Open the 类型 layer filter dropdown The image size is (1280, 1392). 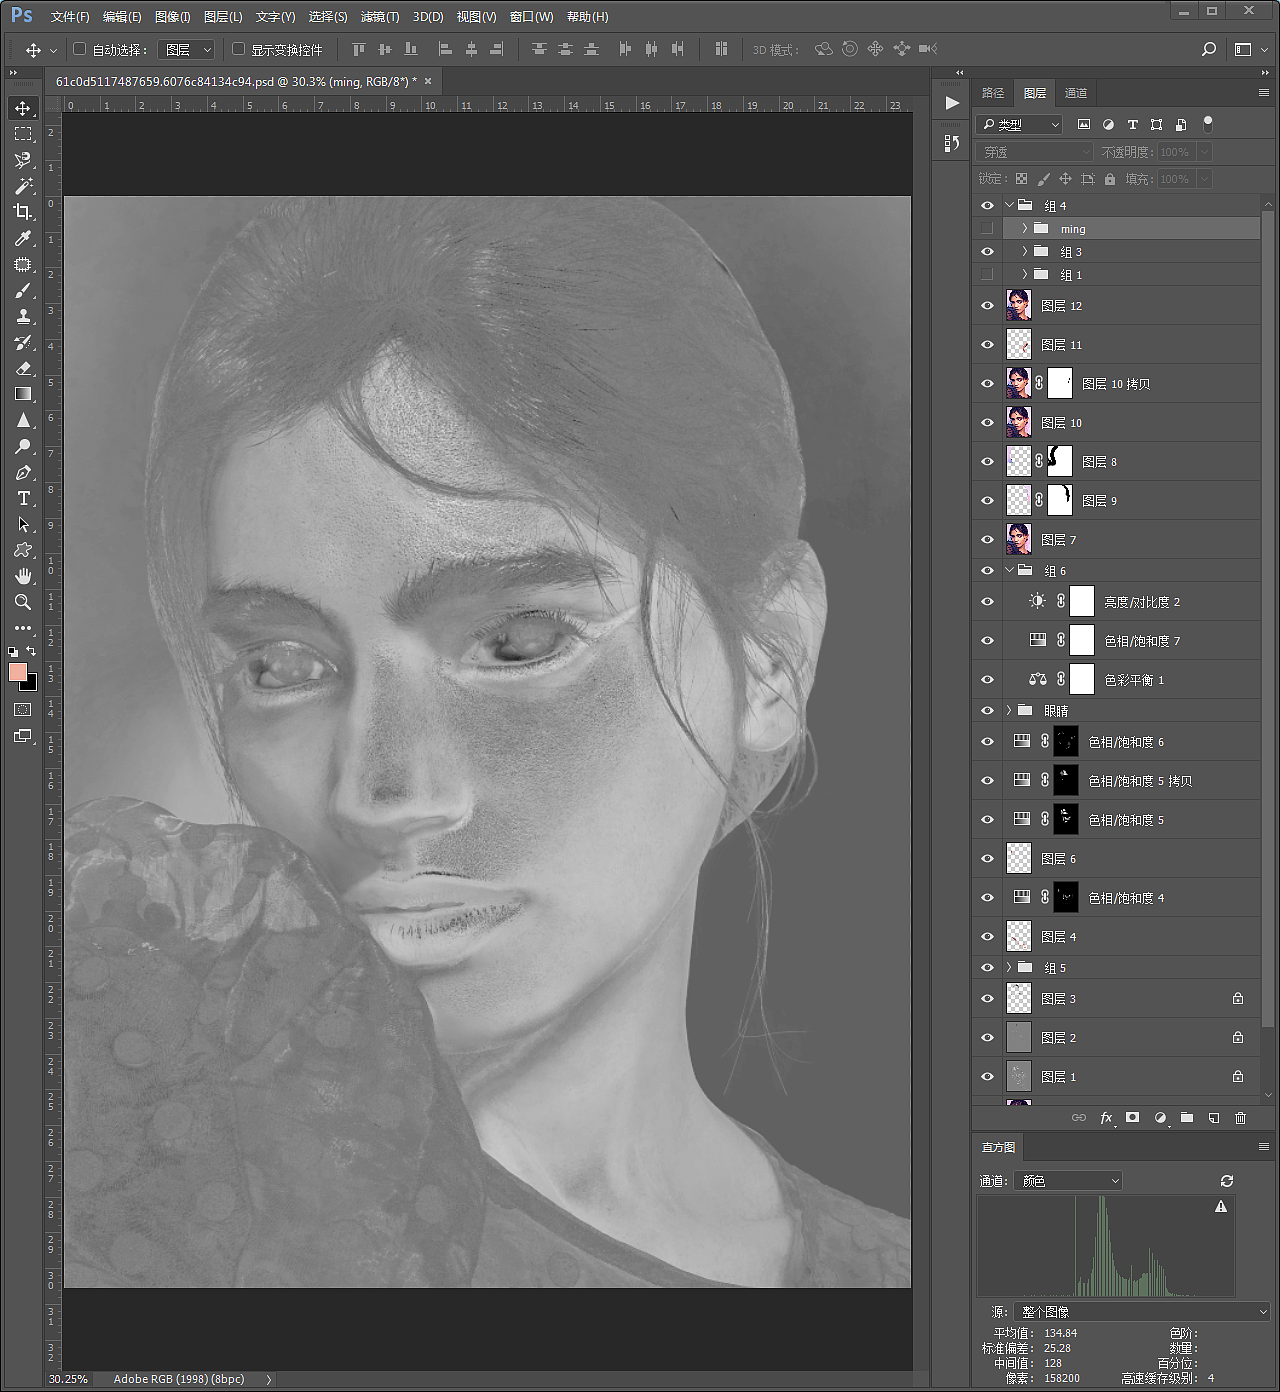[x=1019, y=124]
